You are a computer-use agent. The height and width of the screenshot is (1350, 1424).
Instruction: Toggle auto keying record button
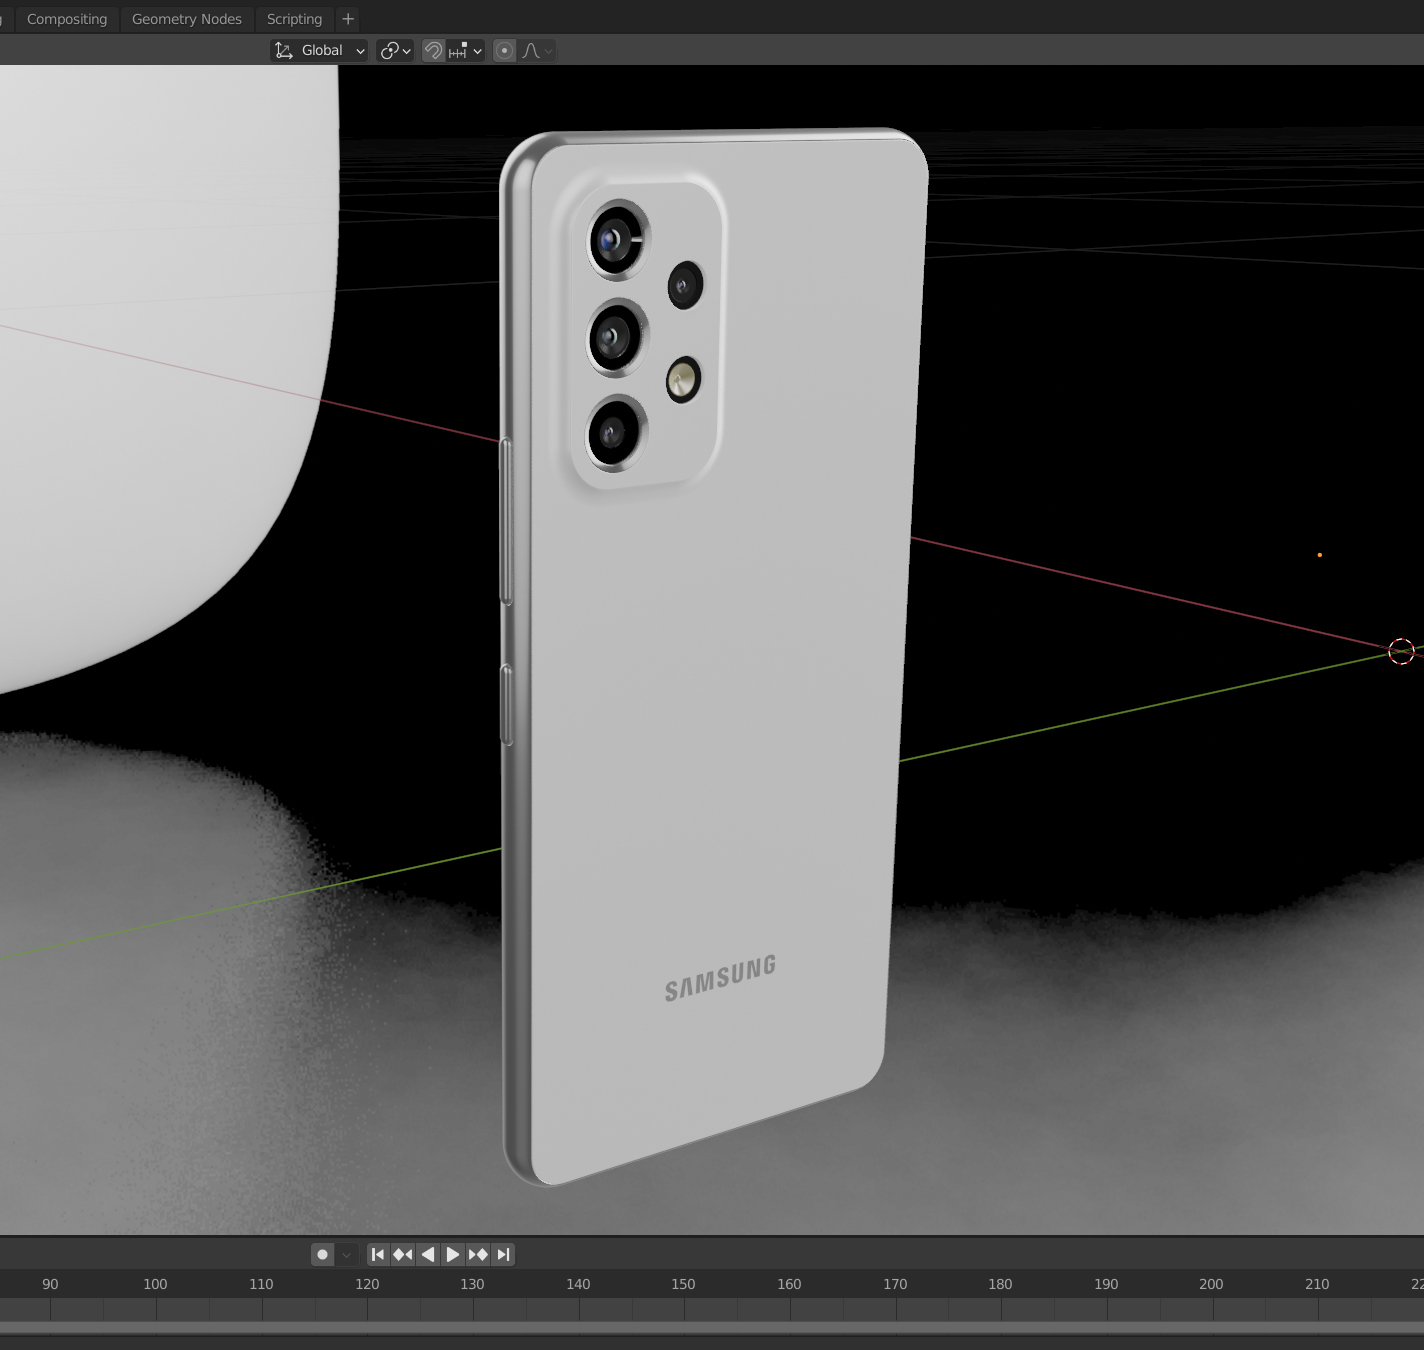click(322, 1254)
